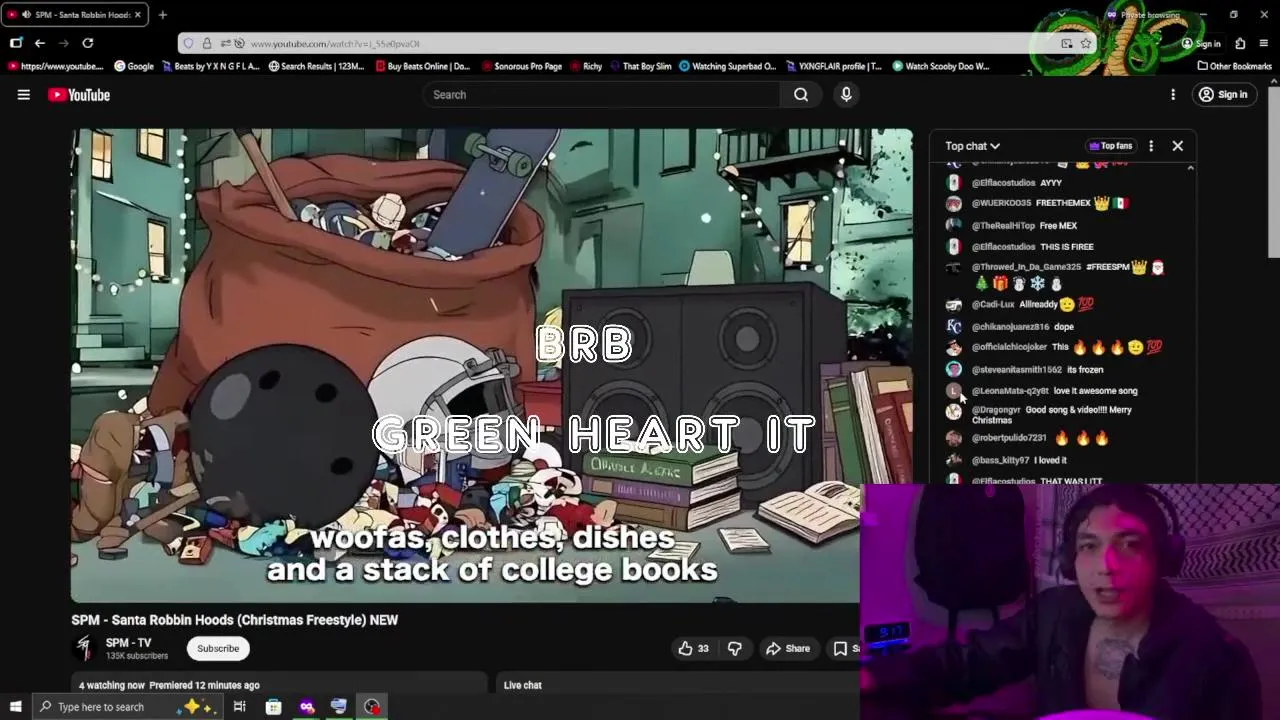
Task: Open tracking protection shield icon
Action: (x=187, y=43)
